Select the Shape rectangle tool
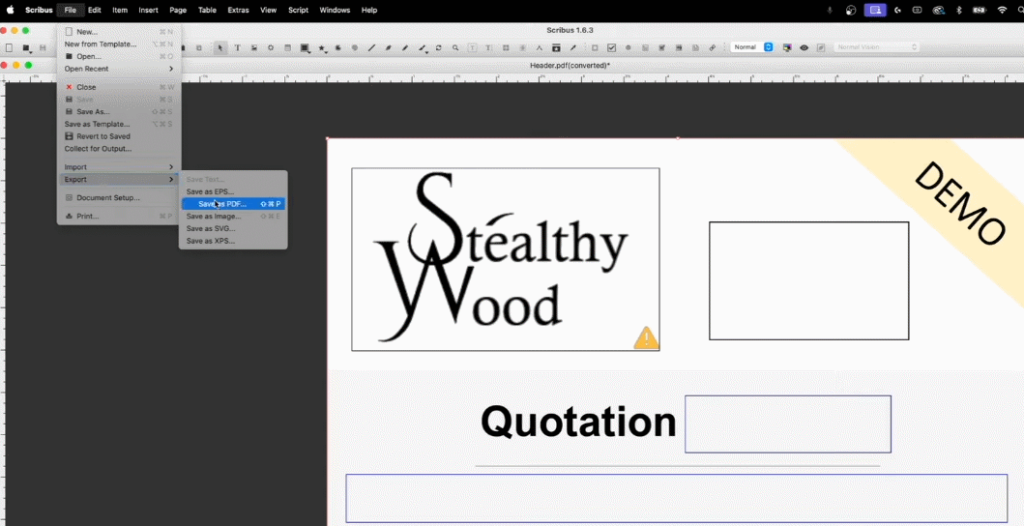This screenshot has height=526, width=1024. pyautogui.click(x=304, y=48)
